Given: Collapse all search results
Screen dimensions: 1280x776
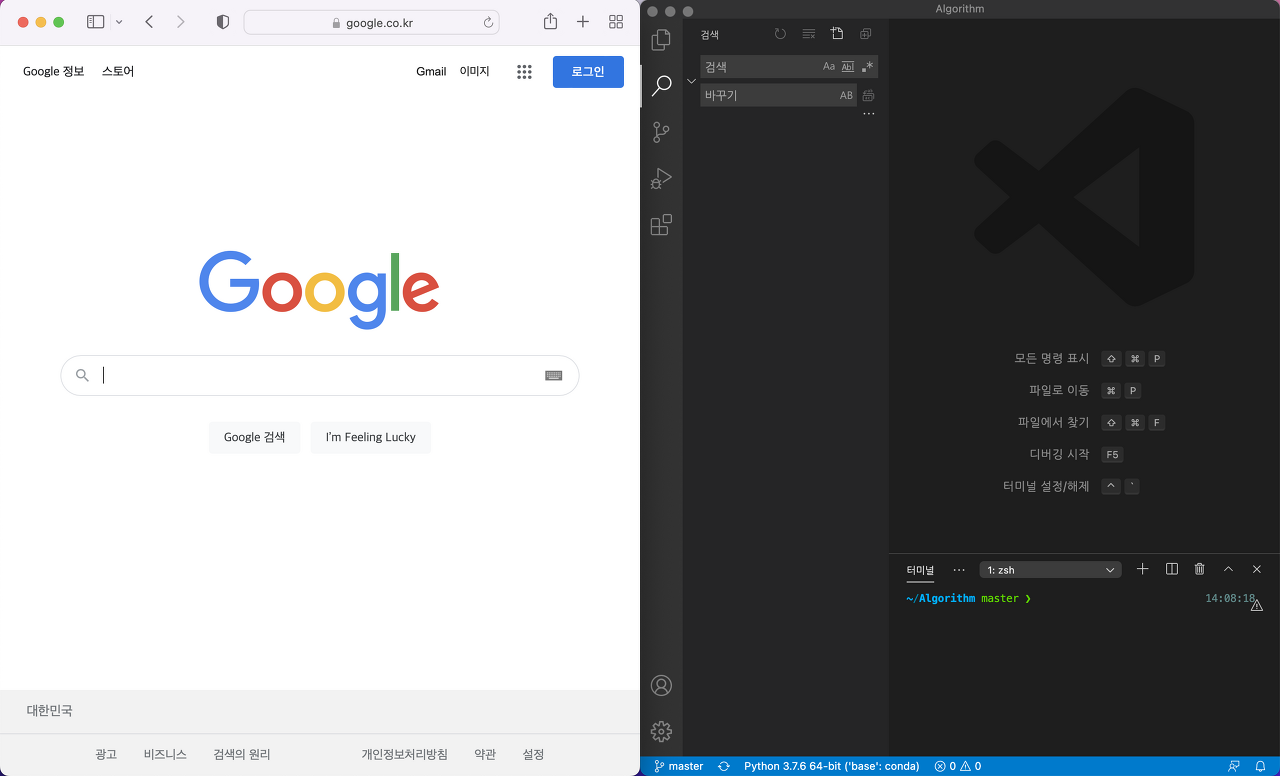Looking at the screenshot, I should click(x=866, y=34).
